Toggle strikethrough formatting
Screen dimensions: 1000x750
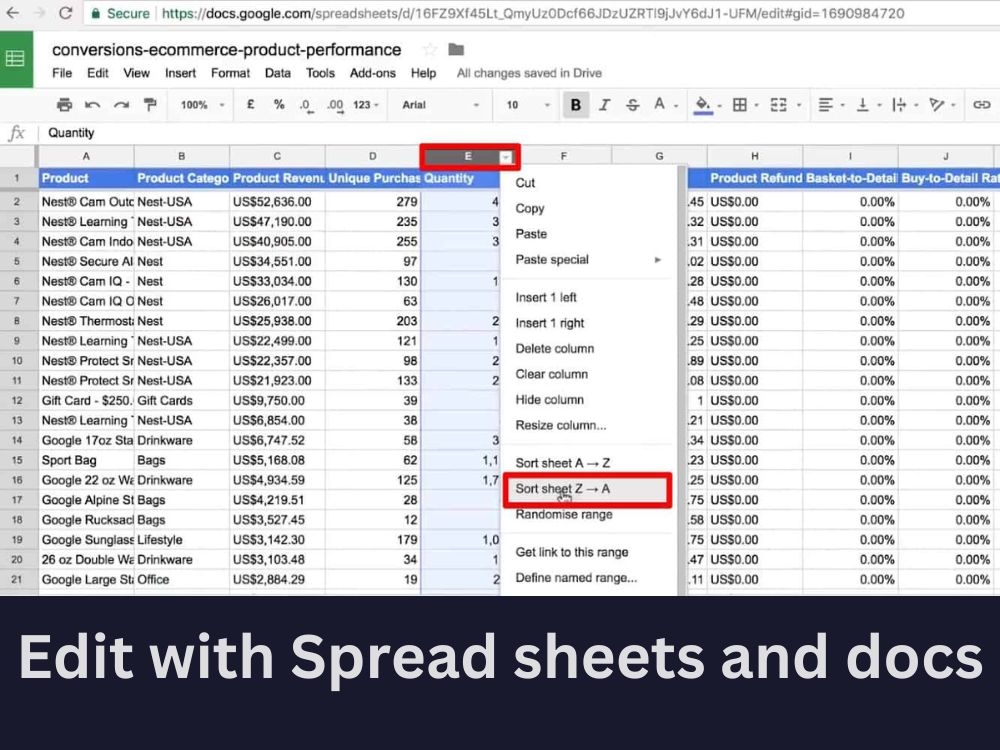[632, 105]
